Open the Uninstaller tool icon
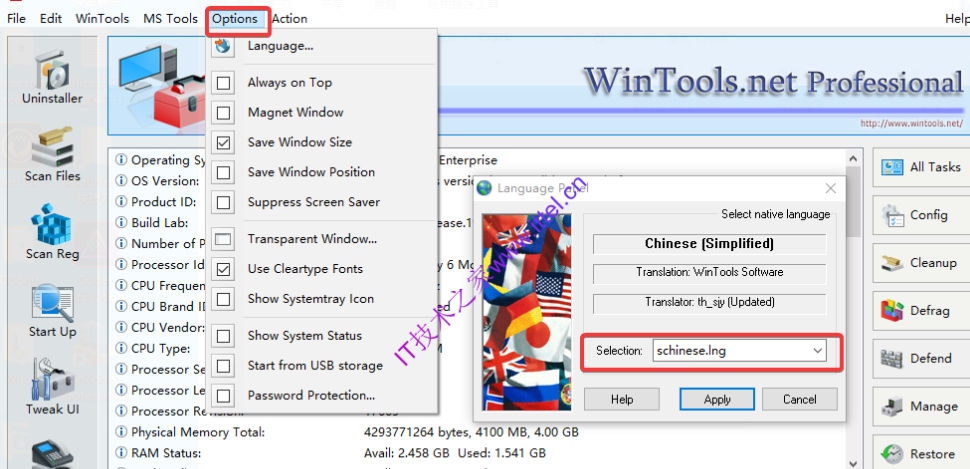Viewport: 970px width, 469px height. tap(52, 77)
